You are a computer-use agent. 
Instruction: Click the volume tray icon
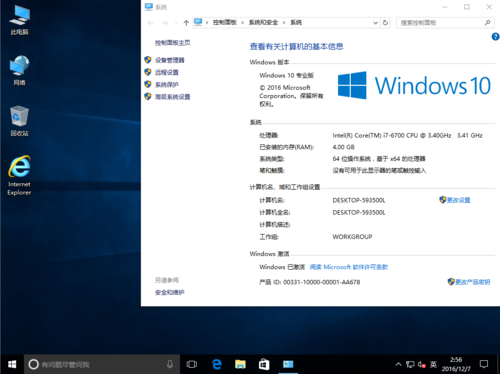point(422,364)
